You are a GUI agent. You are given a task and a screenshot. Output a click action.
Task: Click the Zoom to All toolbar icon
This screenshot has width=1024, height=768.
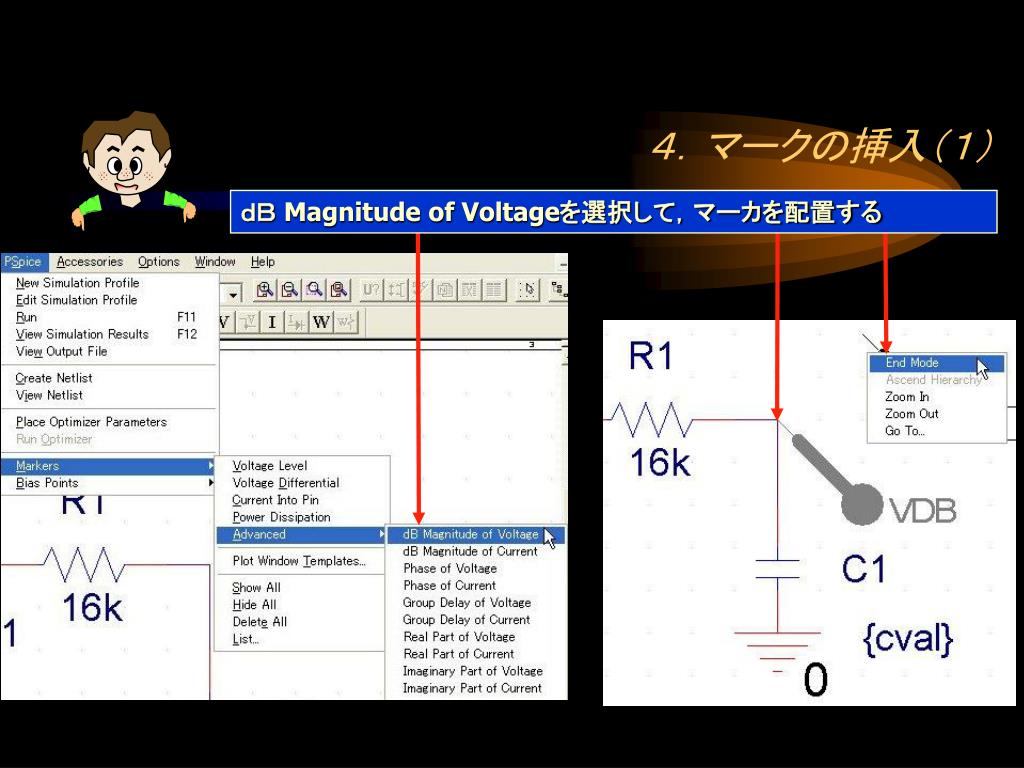click(x=338, y=289)
